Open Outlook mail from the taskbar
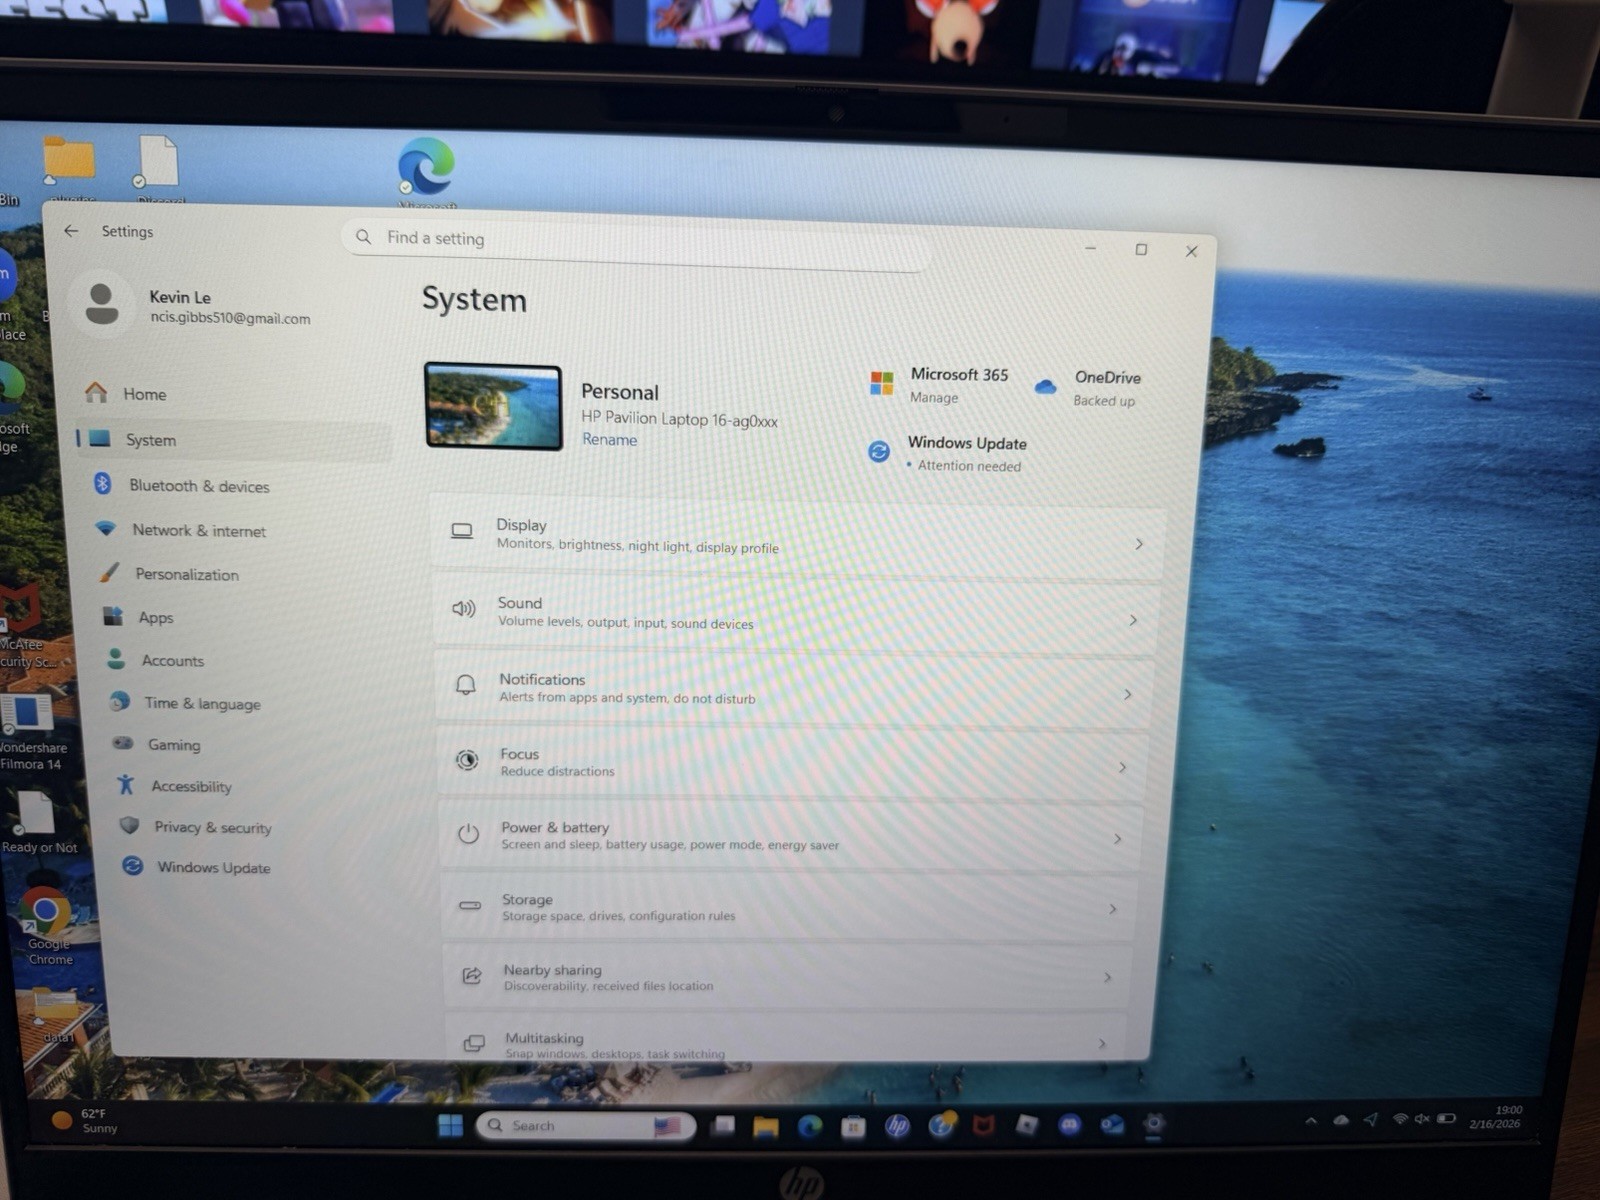 tap(1112, 1125)
